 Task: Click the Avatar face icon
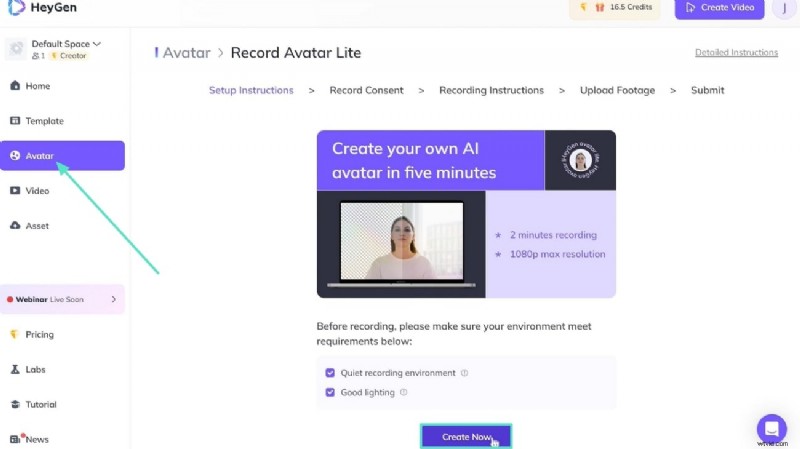click(x=15, y=156)
